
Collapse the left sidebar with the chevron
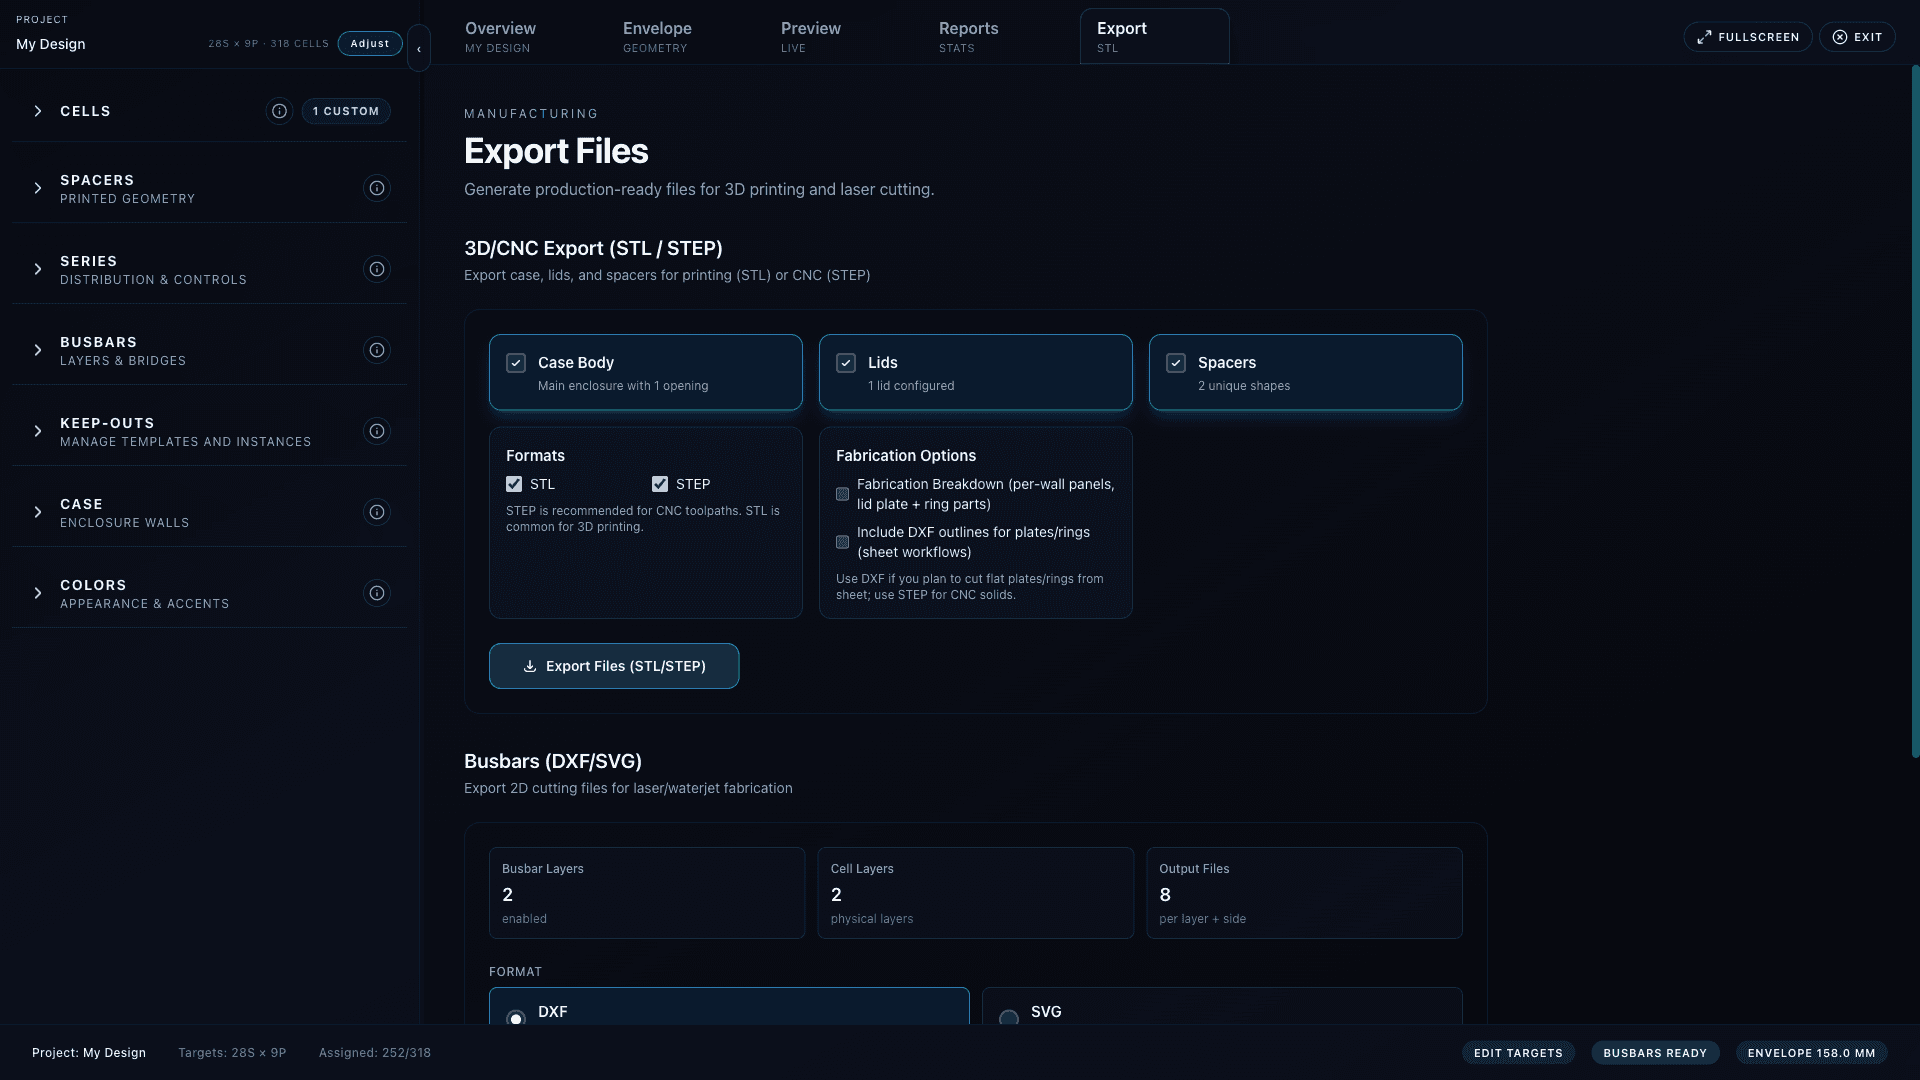coord(419,47)
